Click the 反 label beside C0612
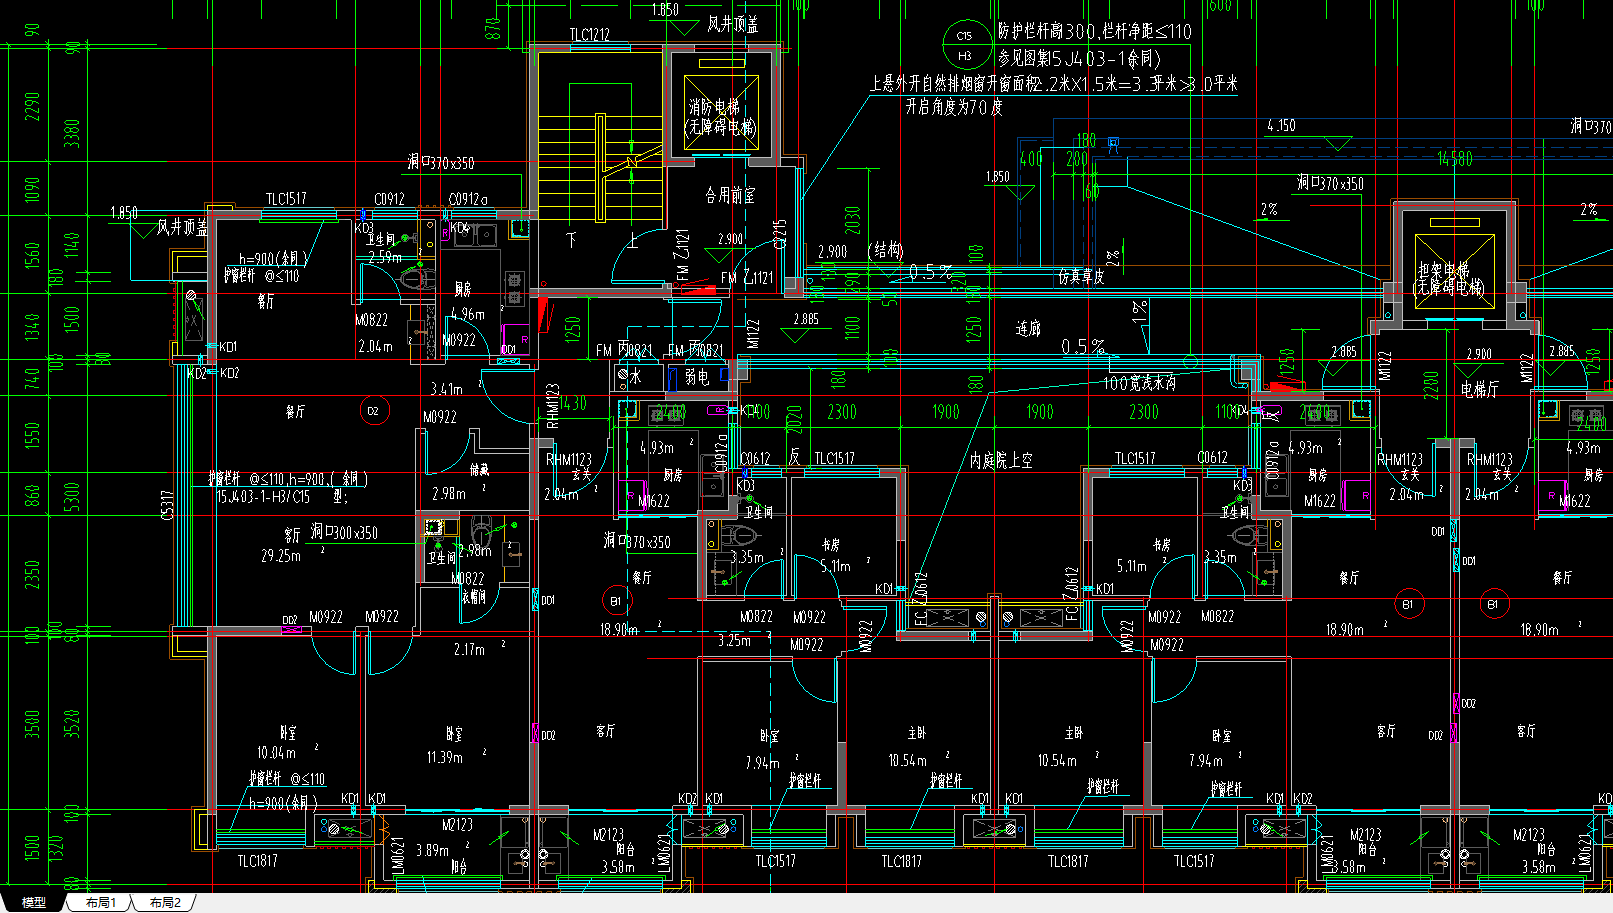 tap(794, 458)
